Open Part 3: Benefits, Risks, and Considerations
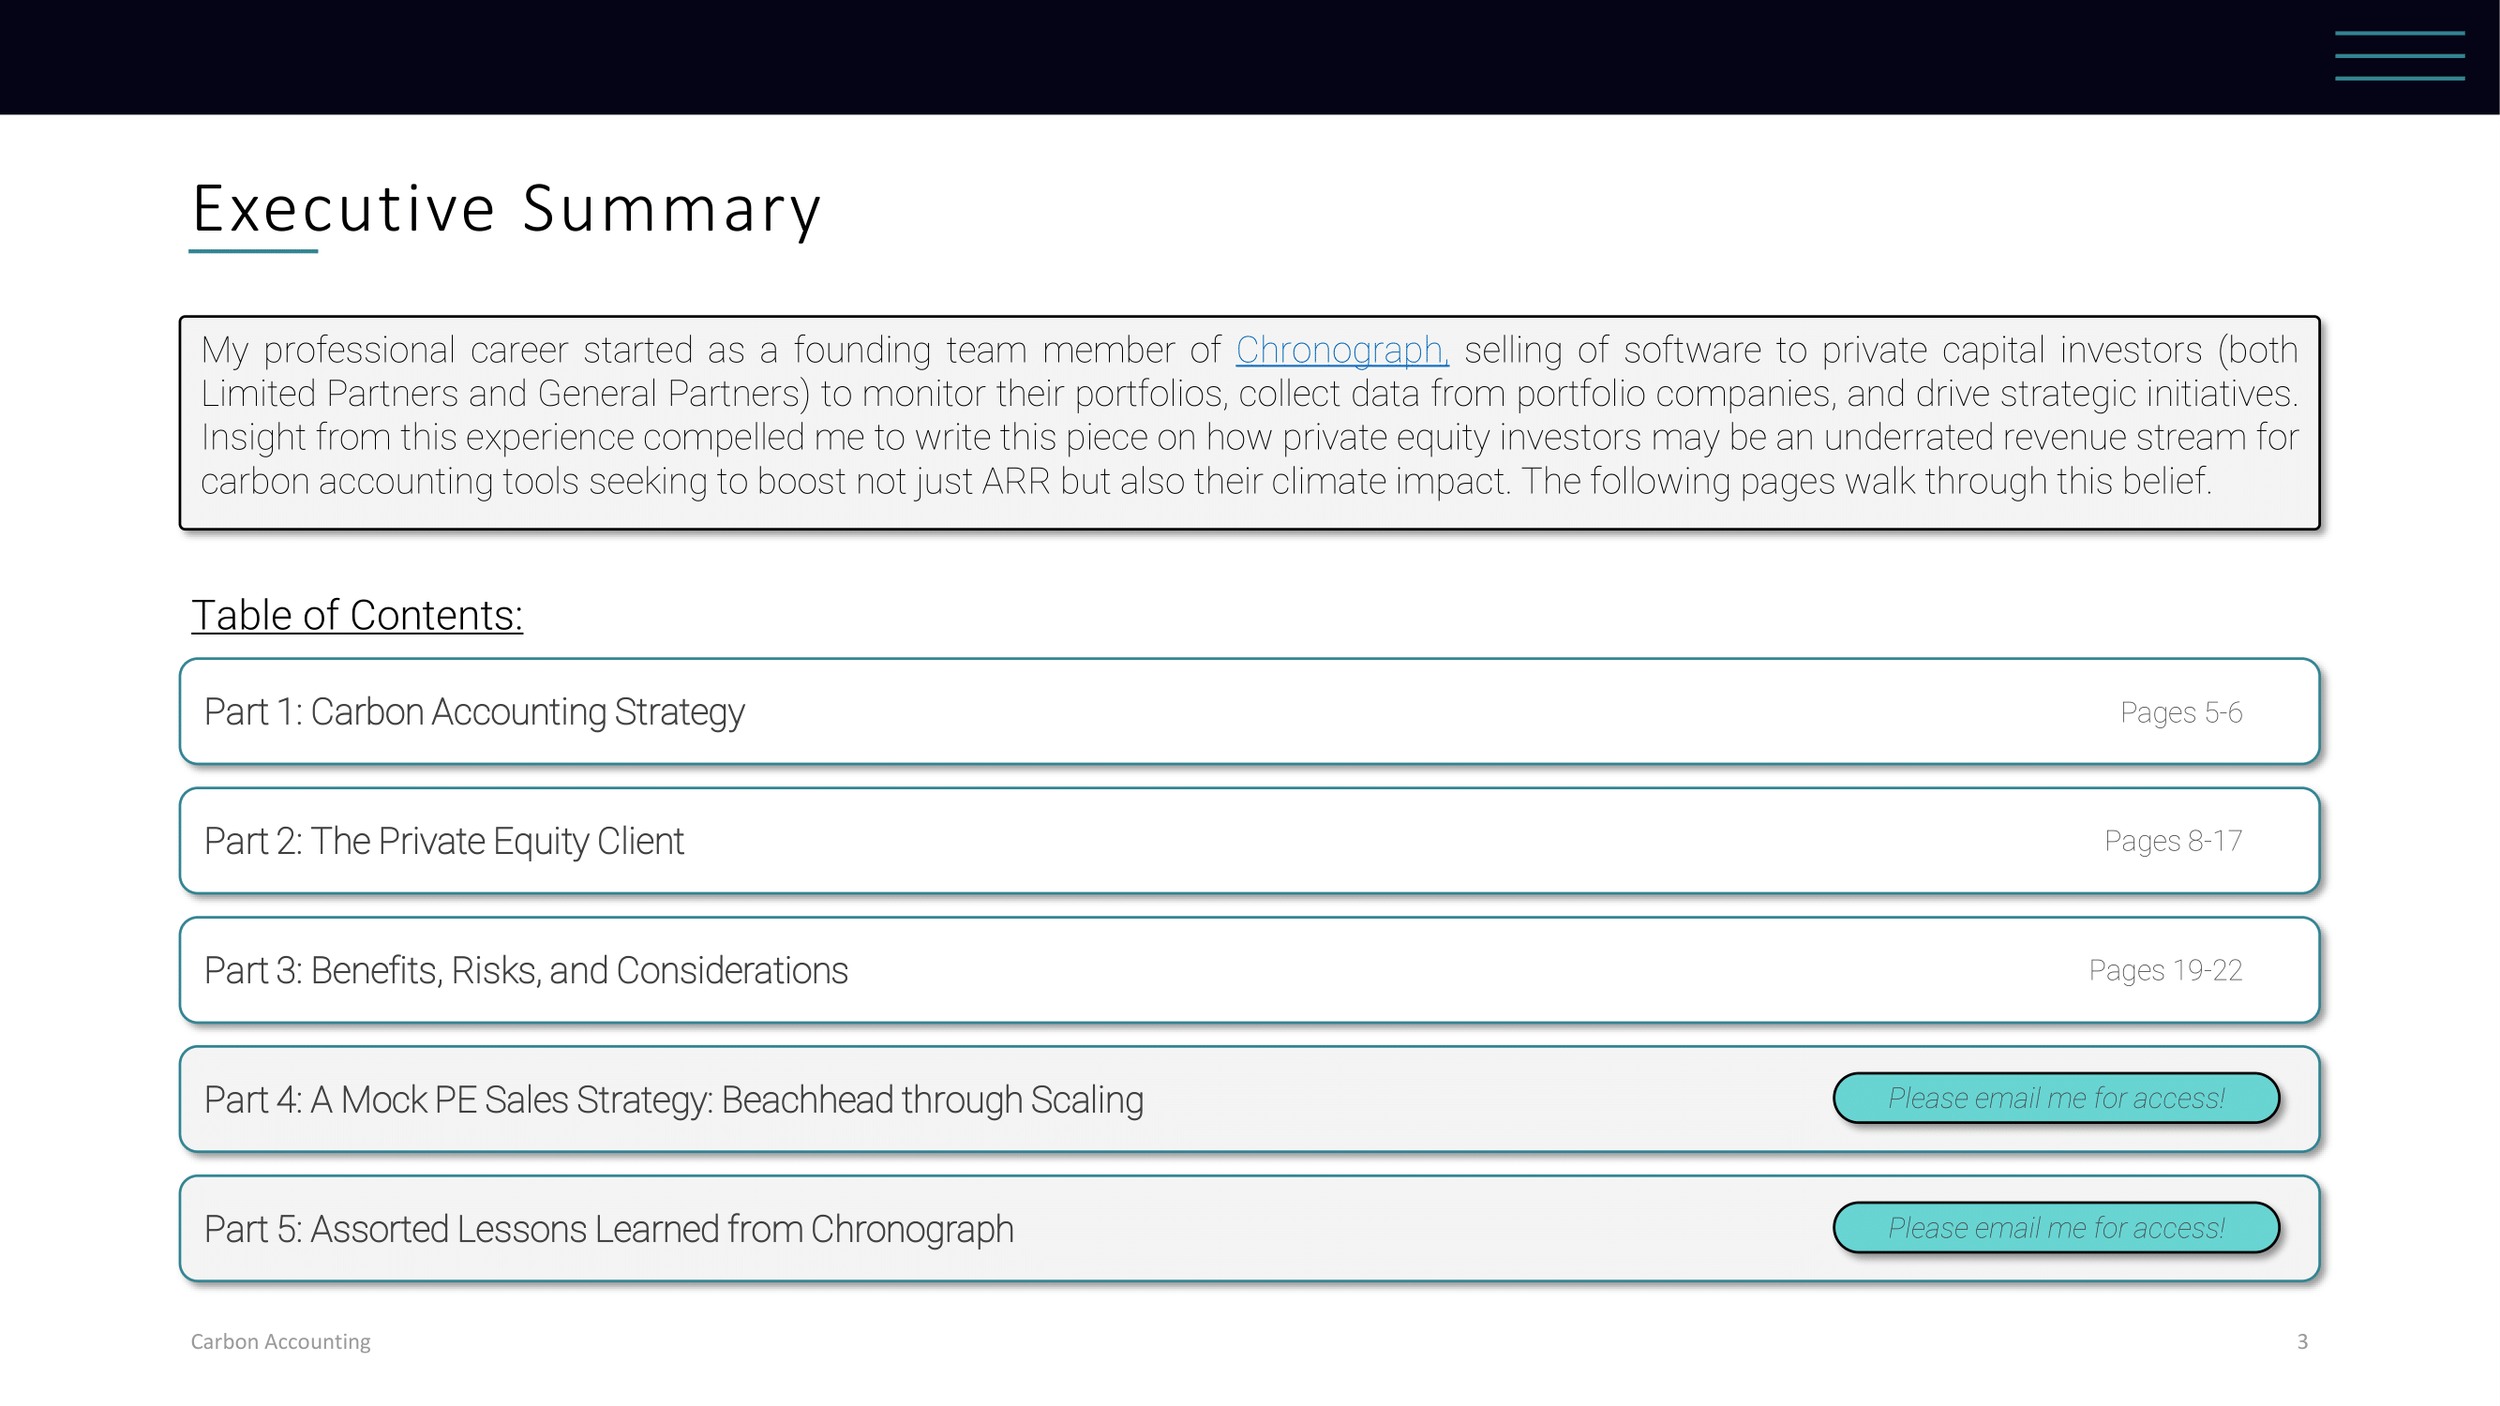The width and height of the screenshot is (2500, 1406). [1249, 970]
